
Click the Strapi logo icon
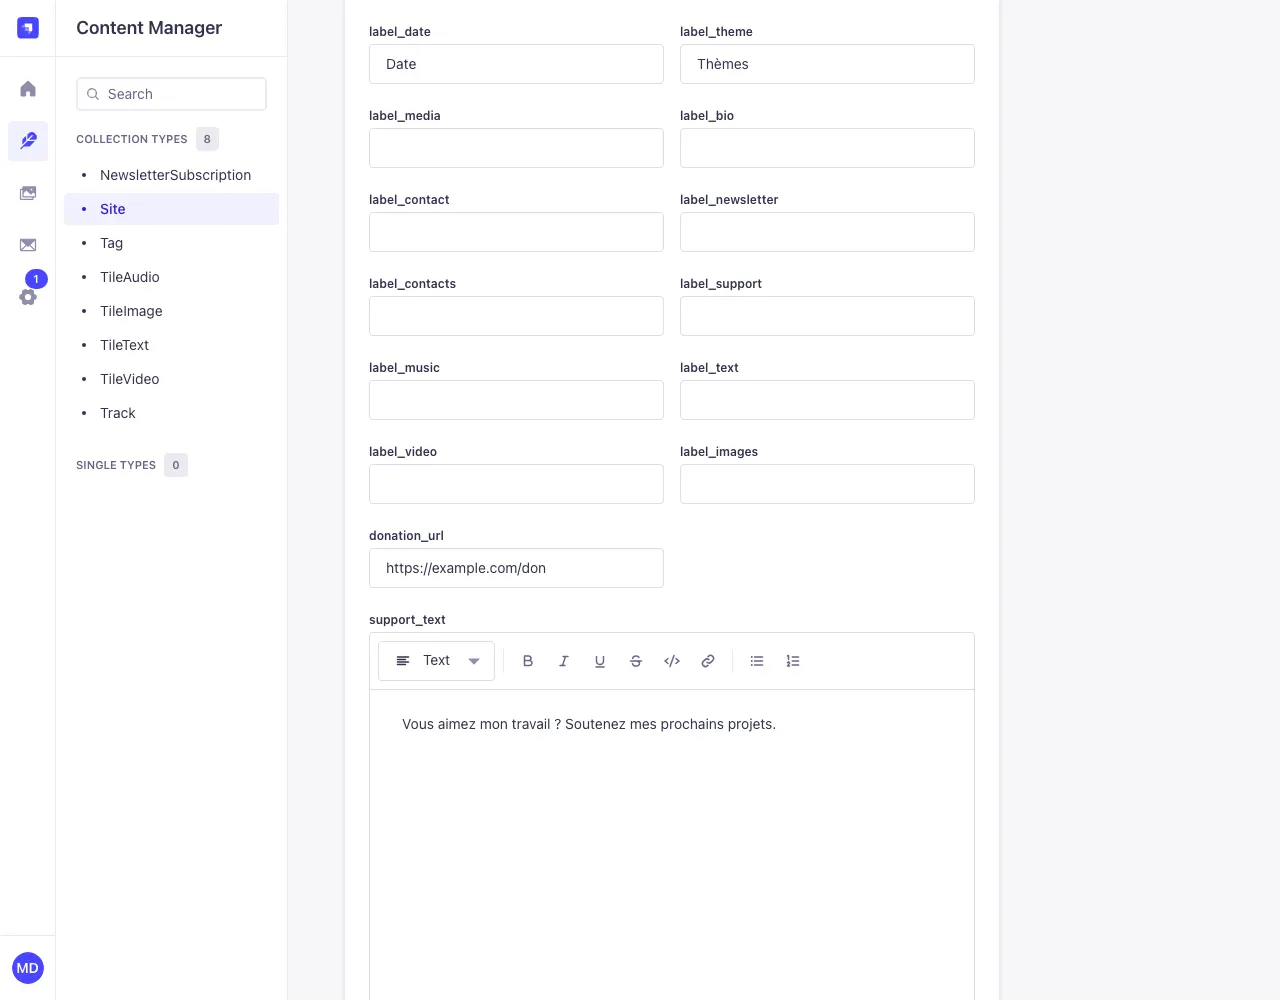(x=28, y=28)
